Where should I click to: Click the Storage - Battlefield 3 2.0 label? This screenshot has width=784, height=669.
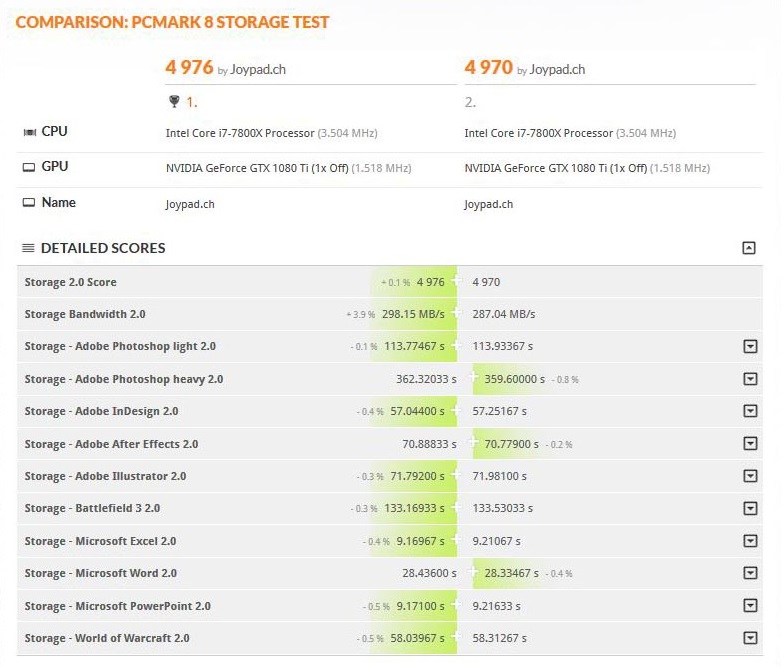(x=92, y=508)
